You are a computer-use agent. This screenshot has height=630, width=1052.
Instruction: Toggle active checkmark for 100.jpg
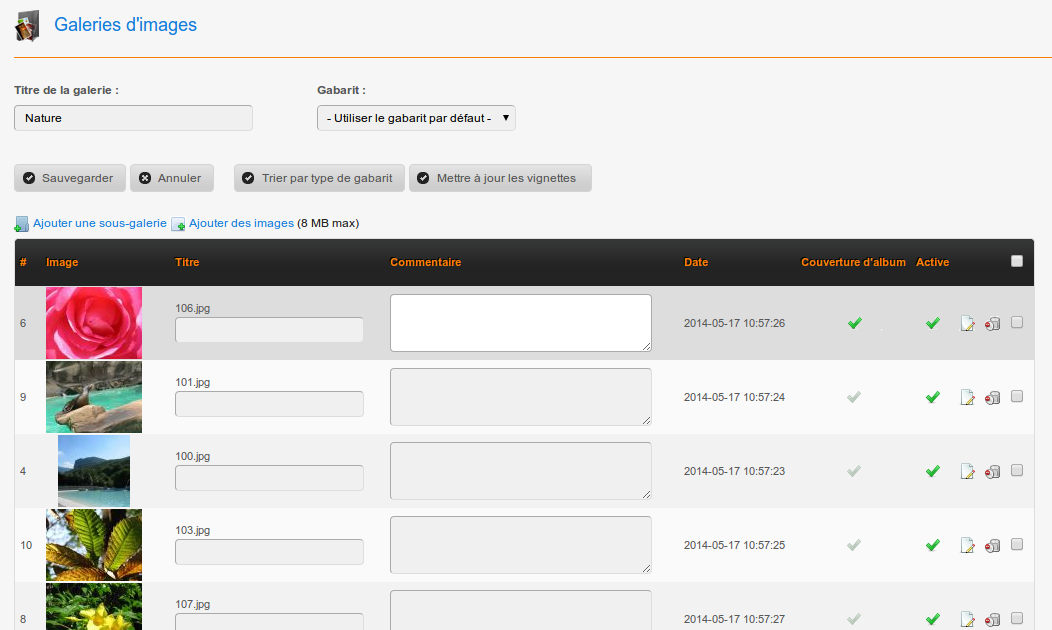pos(932,471)
